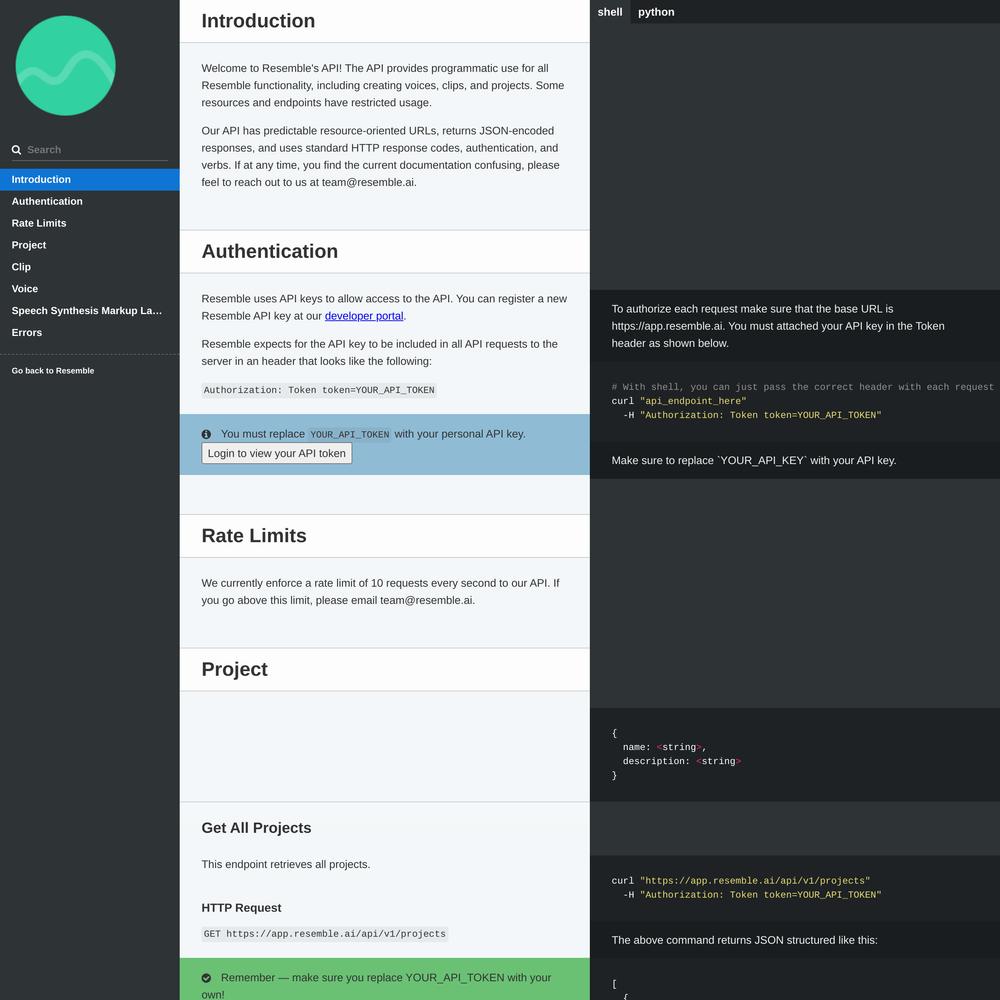Click the Authentication section heading
Image resolution: width=1000 pixels, height=1000 pixels.
click(x=270, y=251)
